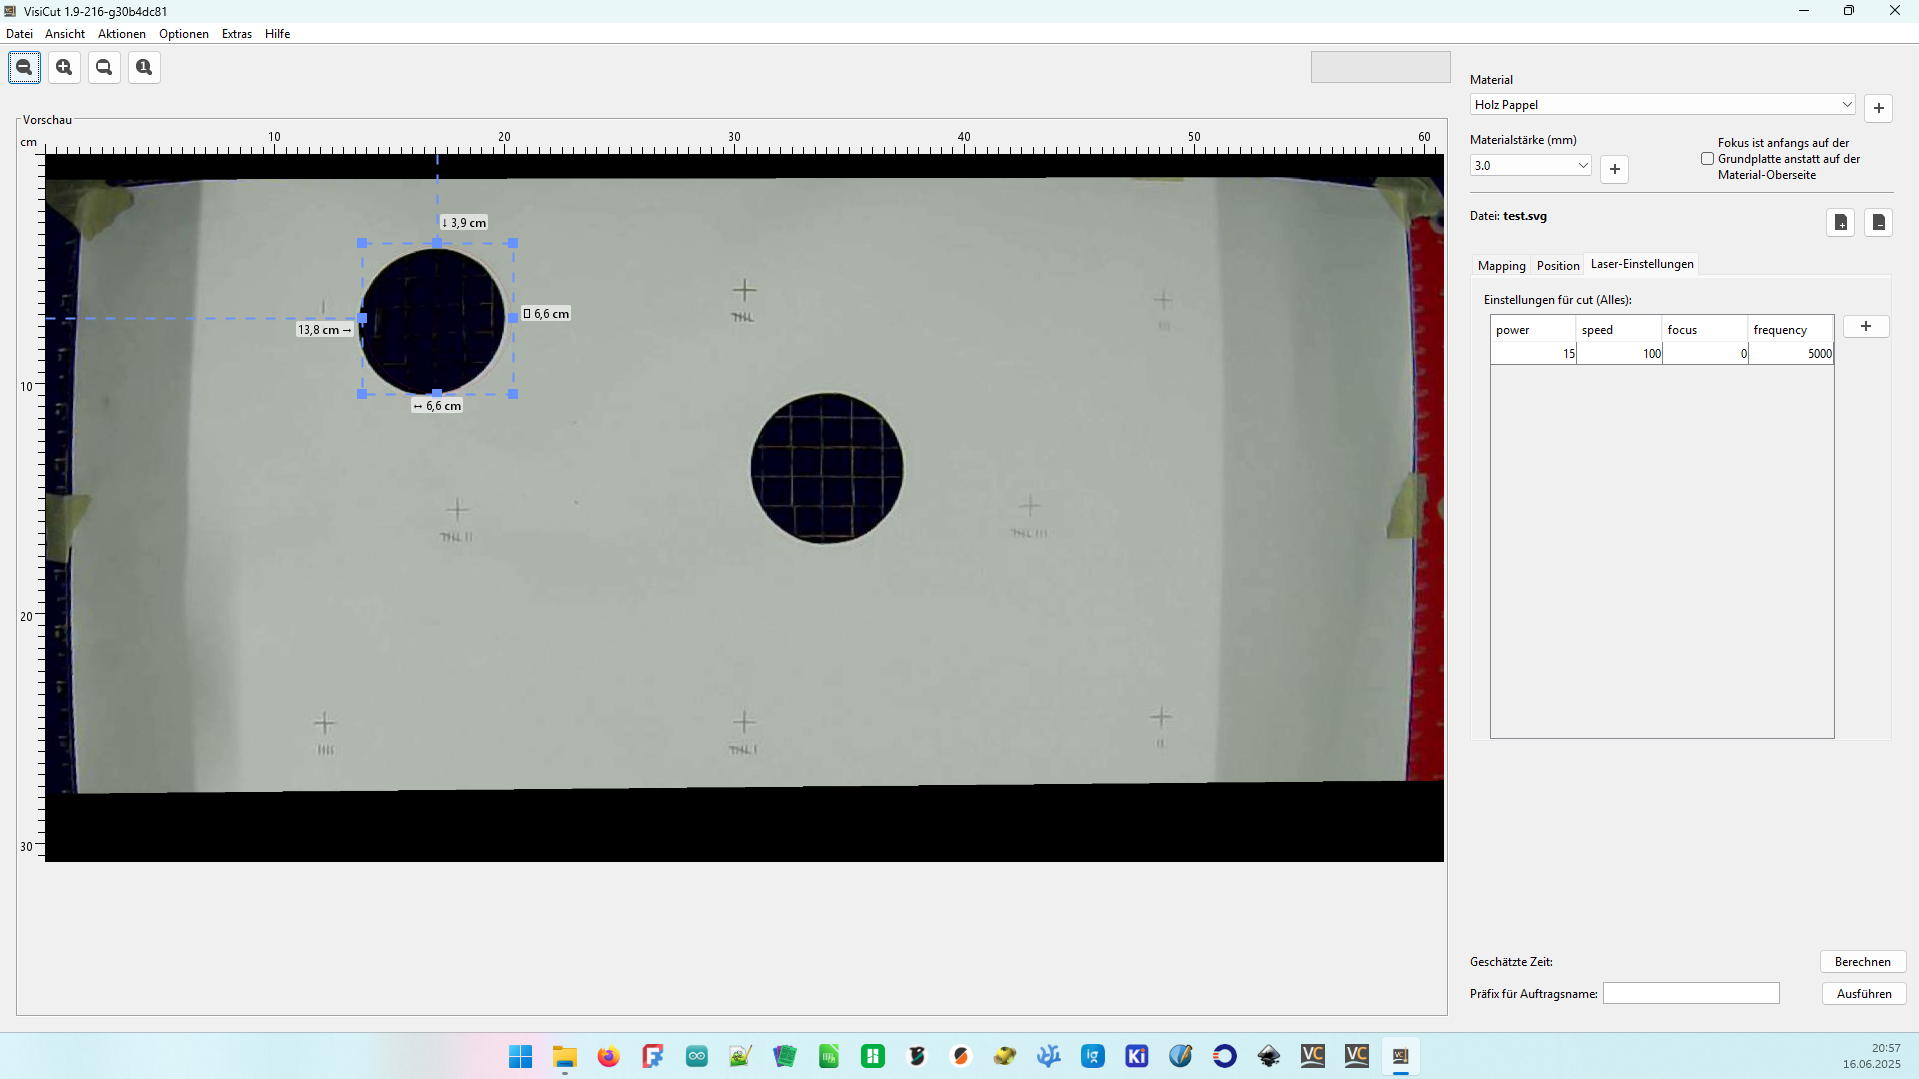
Task: Enable focus on Grundplatte checkbox
Action: [1707, 159]
